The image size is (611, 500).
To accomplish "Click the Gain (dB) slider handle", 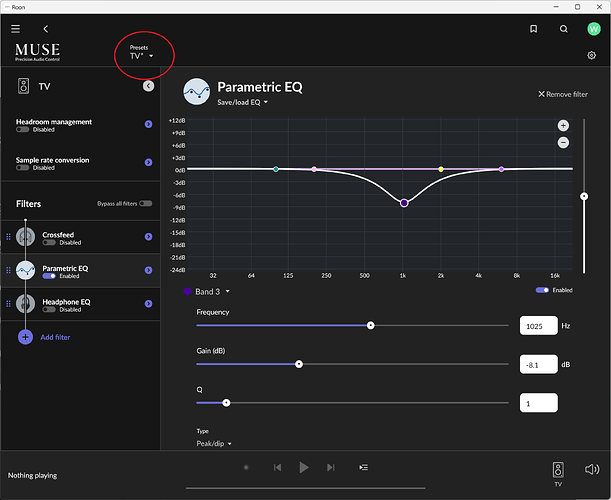I will click(x=299, y=364).
